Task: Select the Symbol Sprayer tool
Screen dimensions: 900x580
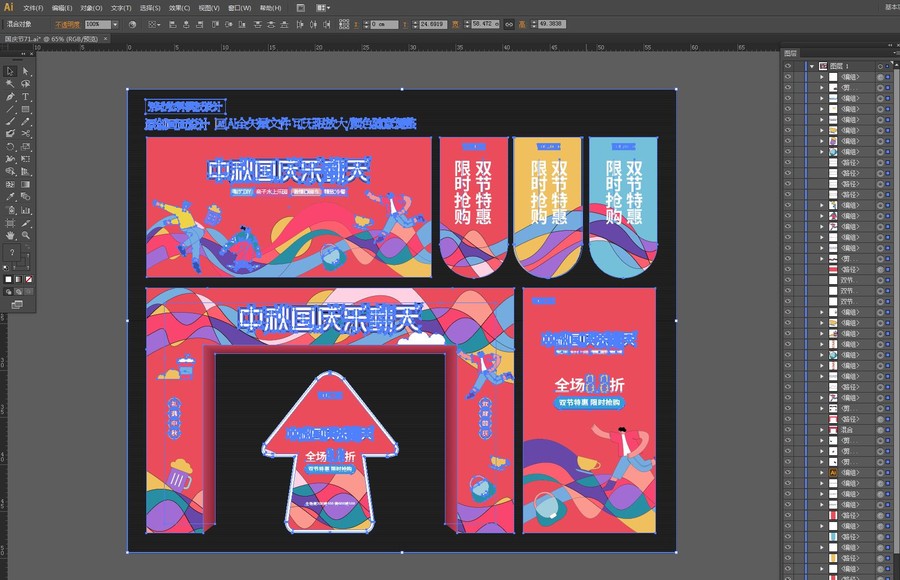Action: [x=10, y=210]
